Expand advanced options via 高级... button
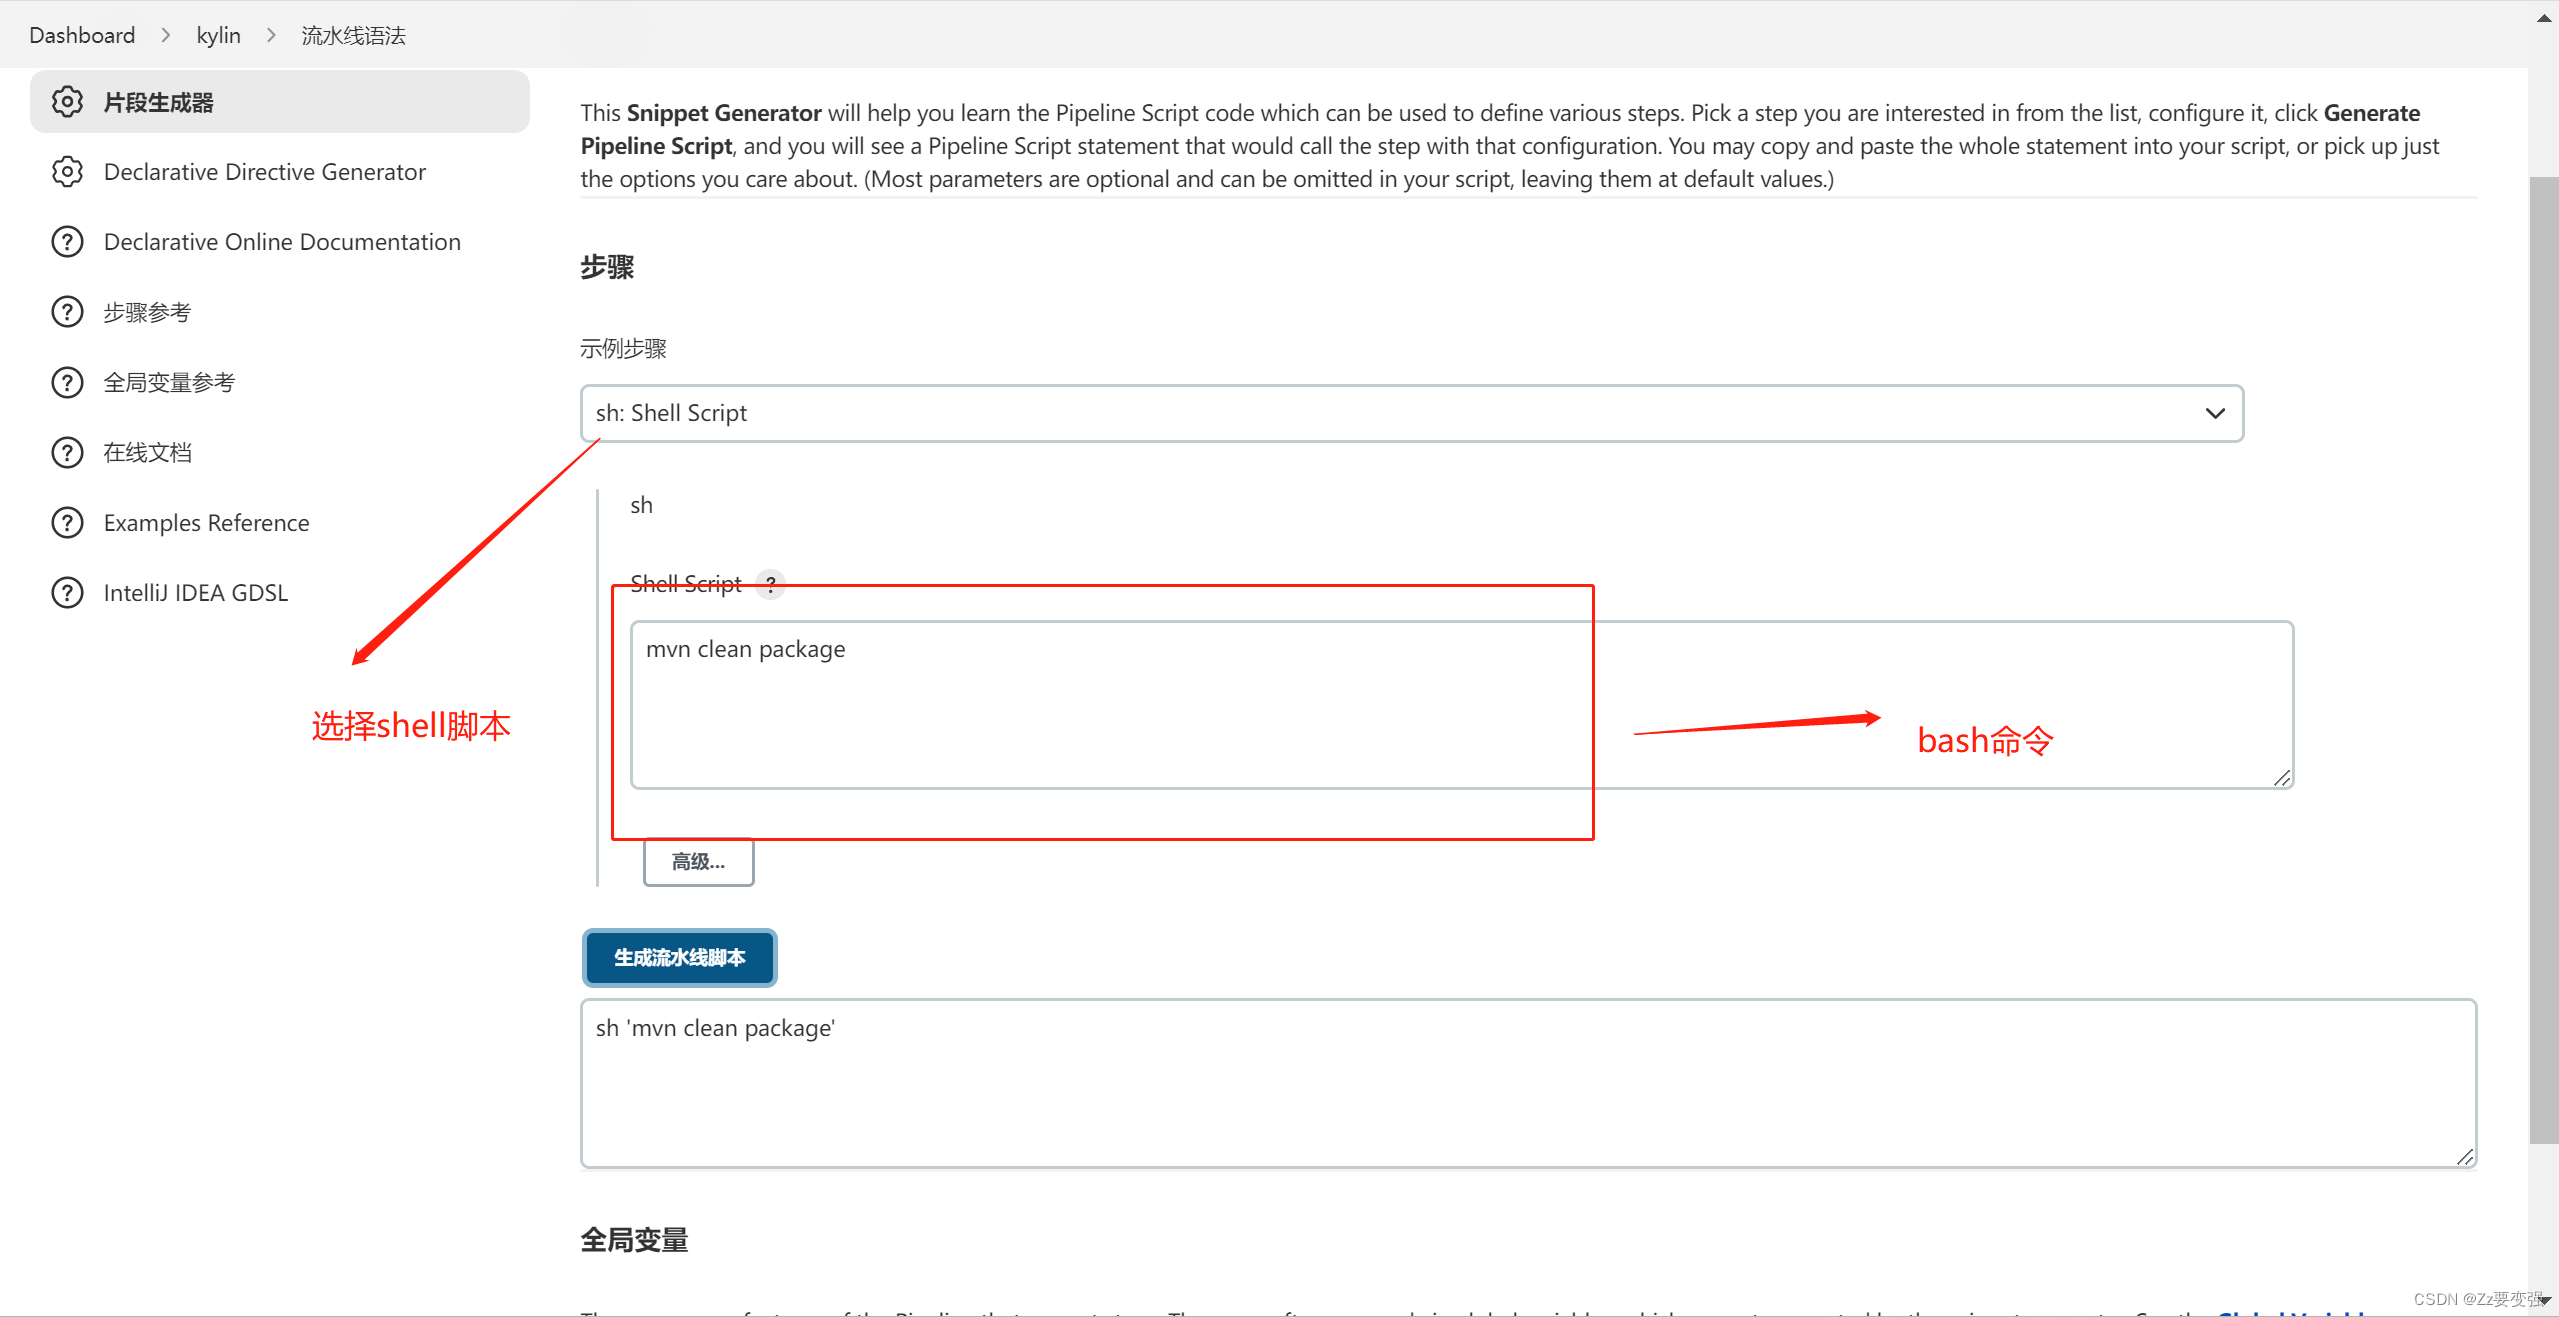This screenshot has height=1317, width=2559. click(697, 860)
